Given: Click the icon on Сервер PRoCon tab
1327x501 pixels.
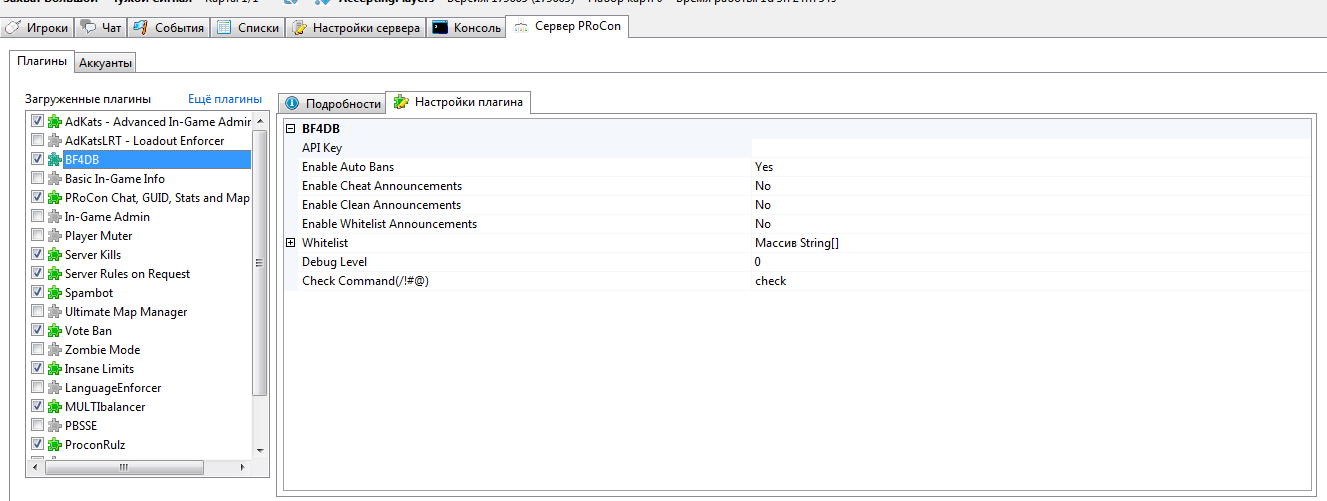Looking at the screenshot, I should [x=521, y=27].
